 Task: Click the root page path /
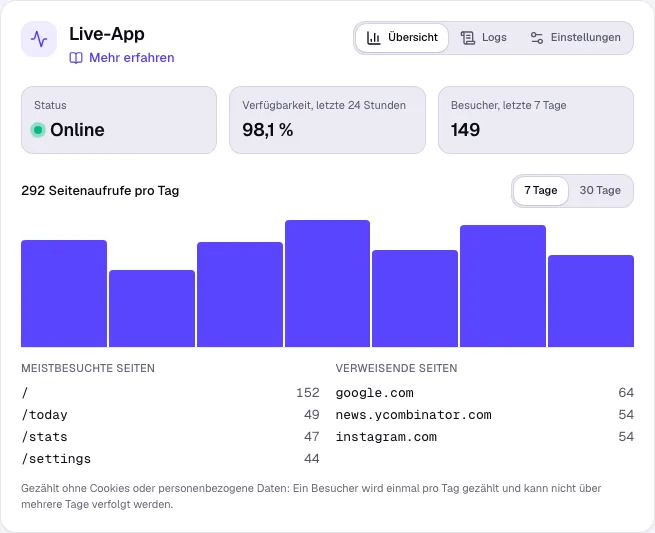(25, 393)
